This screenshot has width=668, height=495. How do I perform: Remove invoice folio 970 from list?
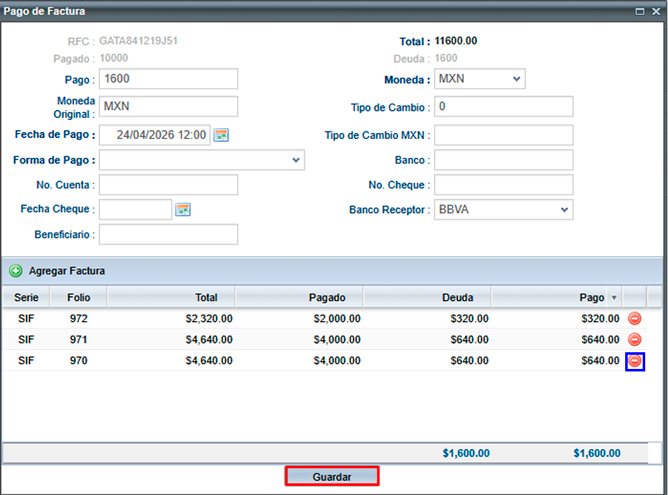coord(635,361)
